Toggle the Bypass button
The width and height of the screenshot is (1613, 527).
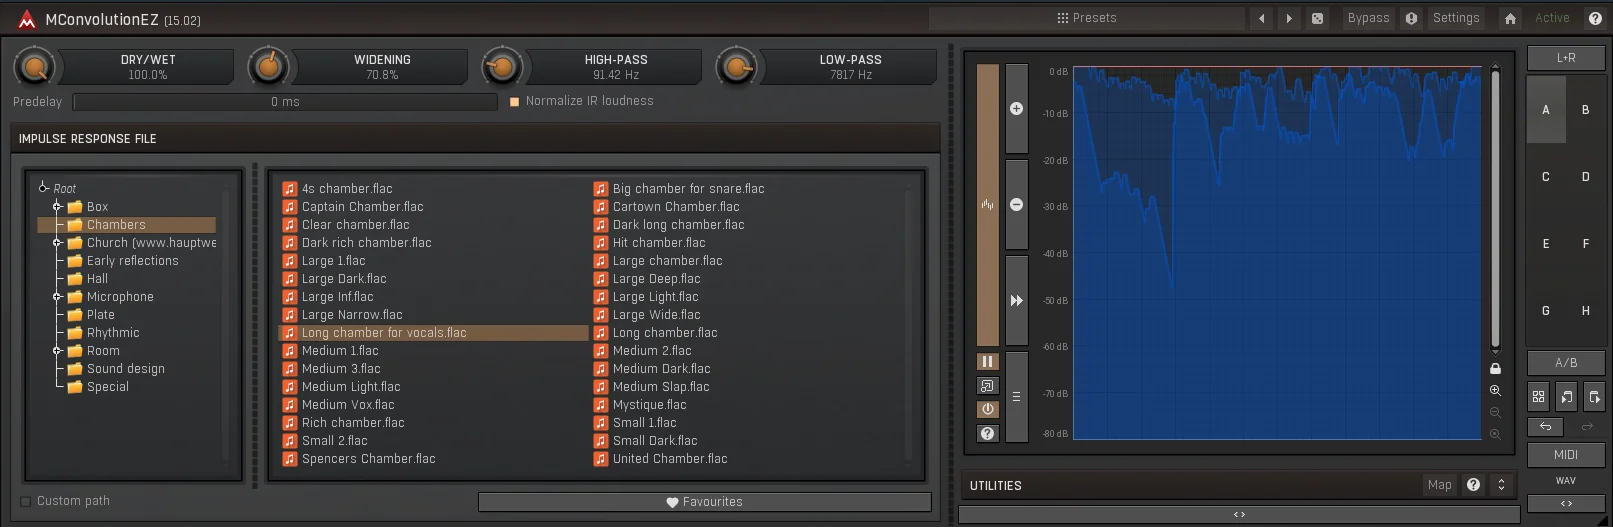pos(1368,18)
